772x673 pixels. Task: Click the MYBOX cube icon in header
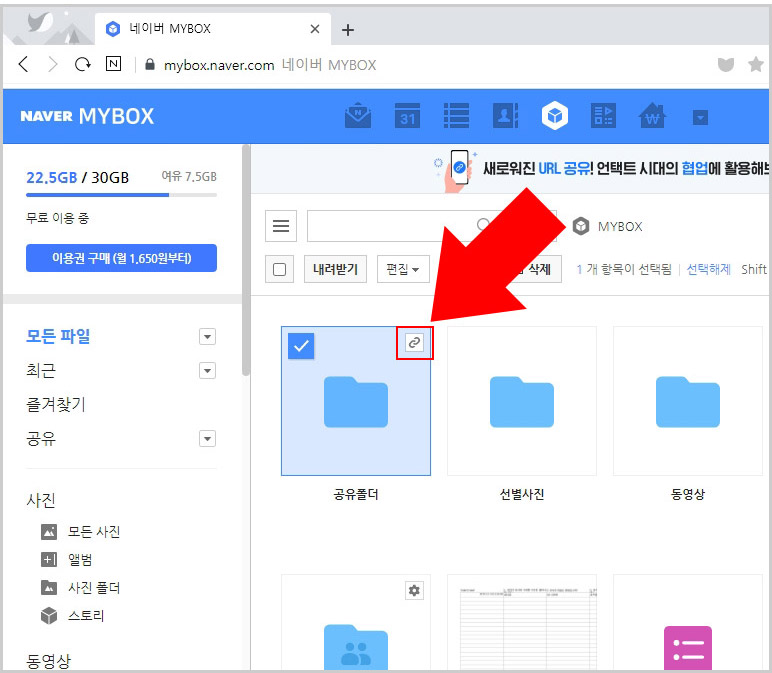point(555,116)
